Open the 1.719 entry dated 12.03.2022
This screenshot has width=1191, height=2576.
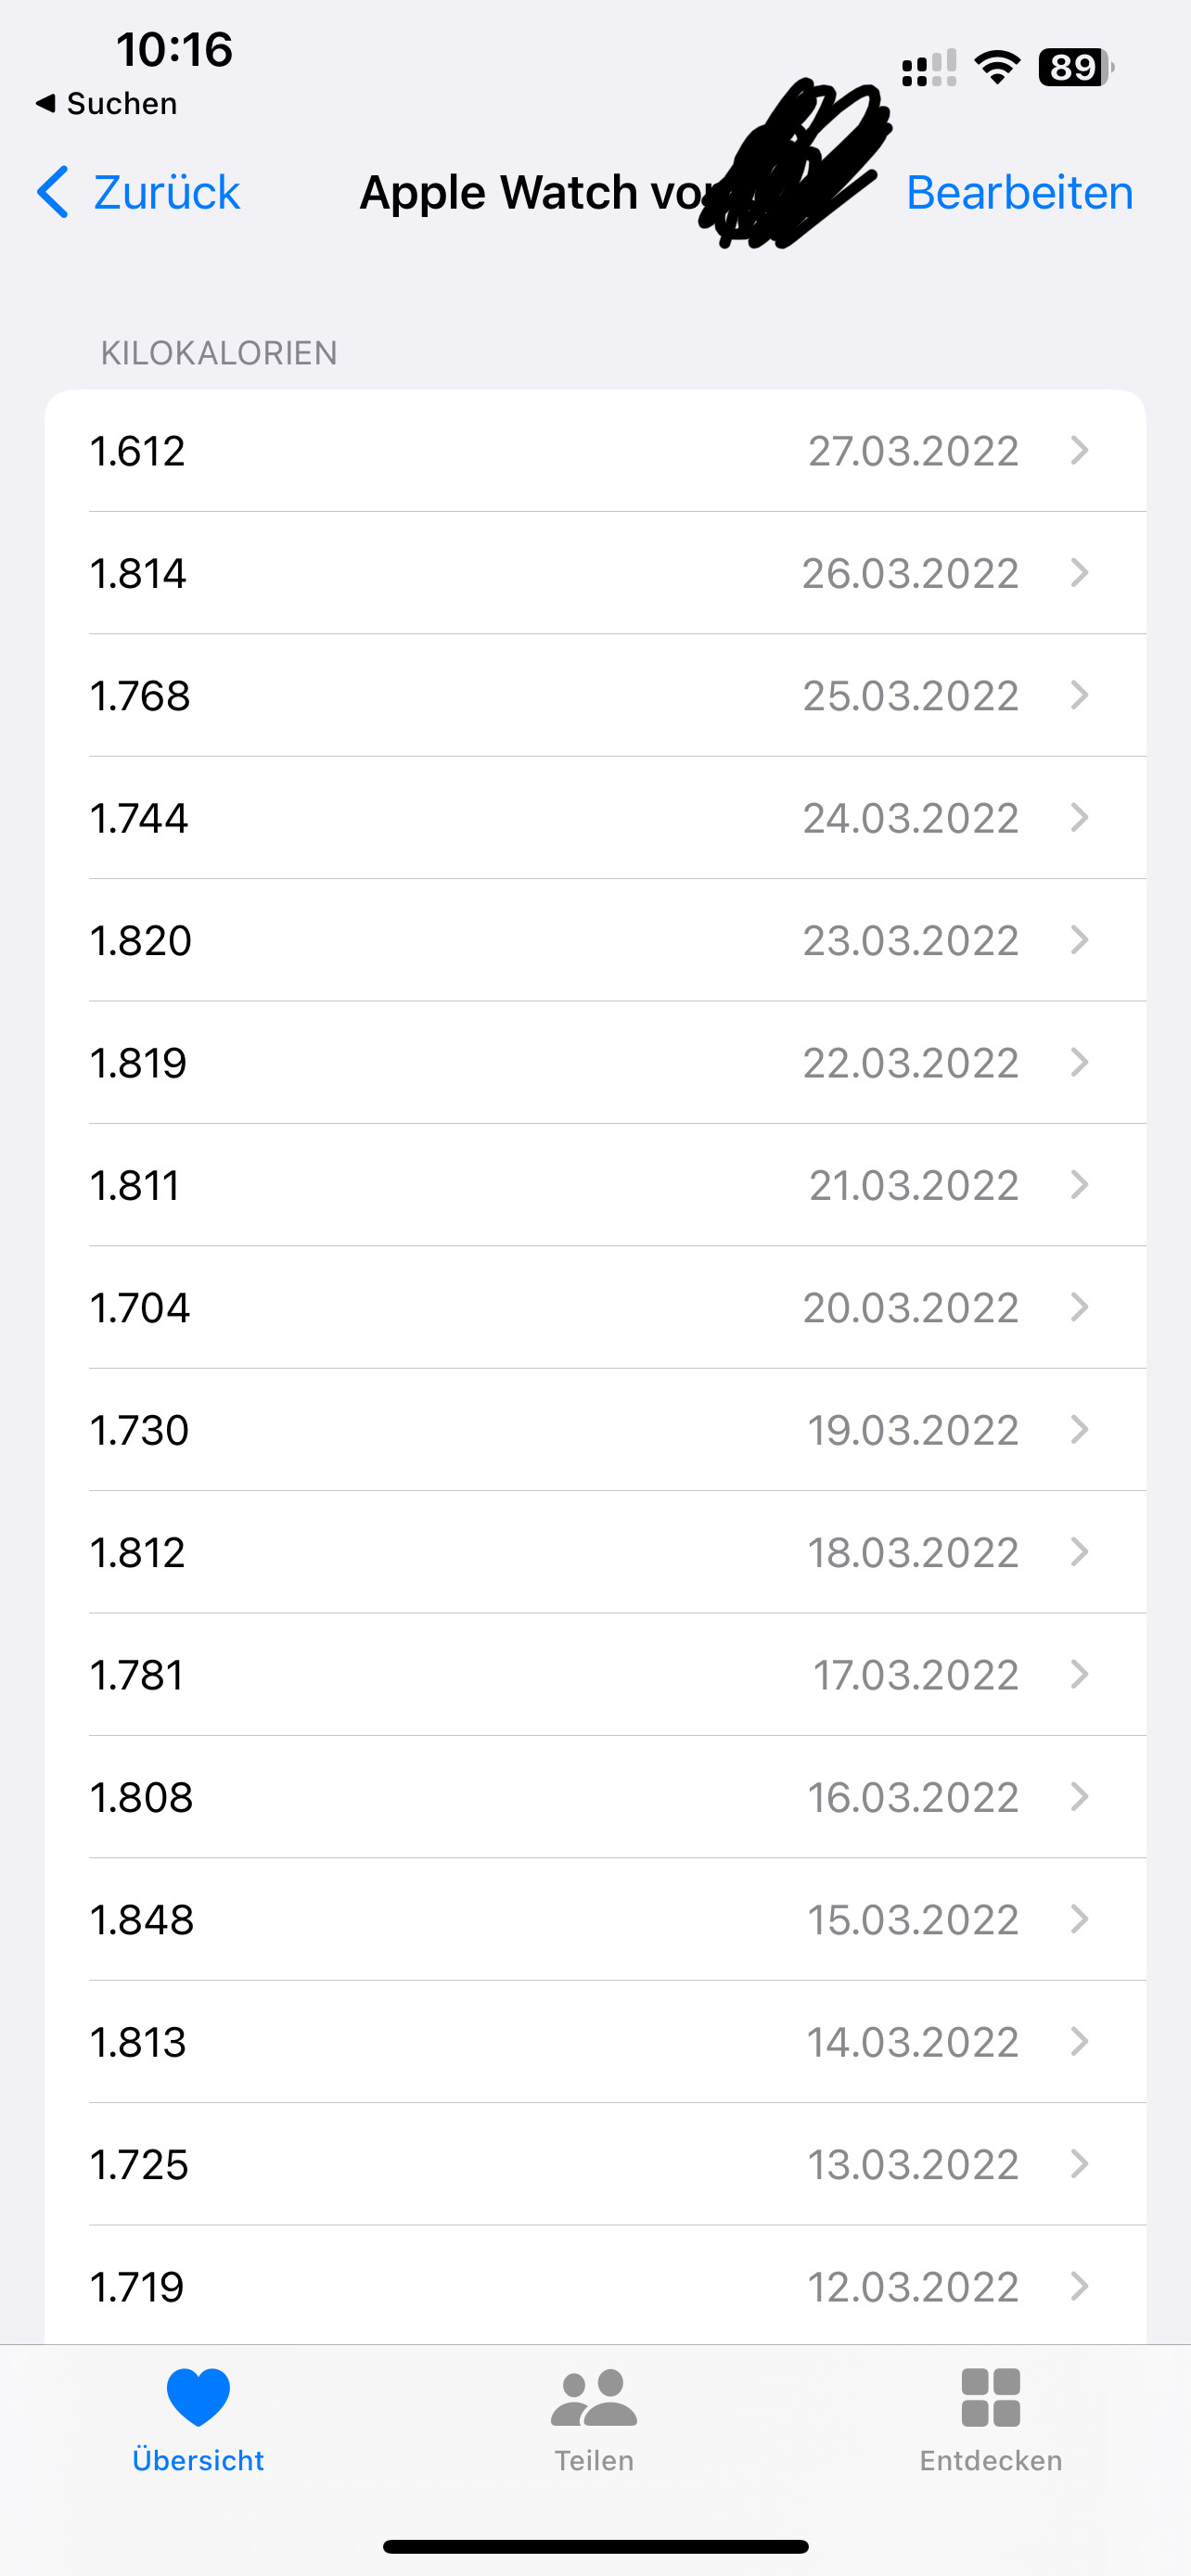[595, 2287]
